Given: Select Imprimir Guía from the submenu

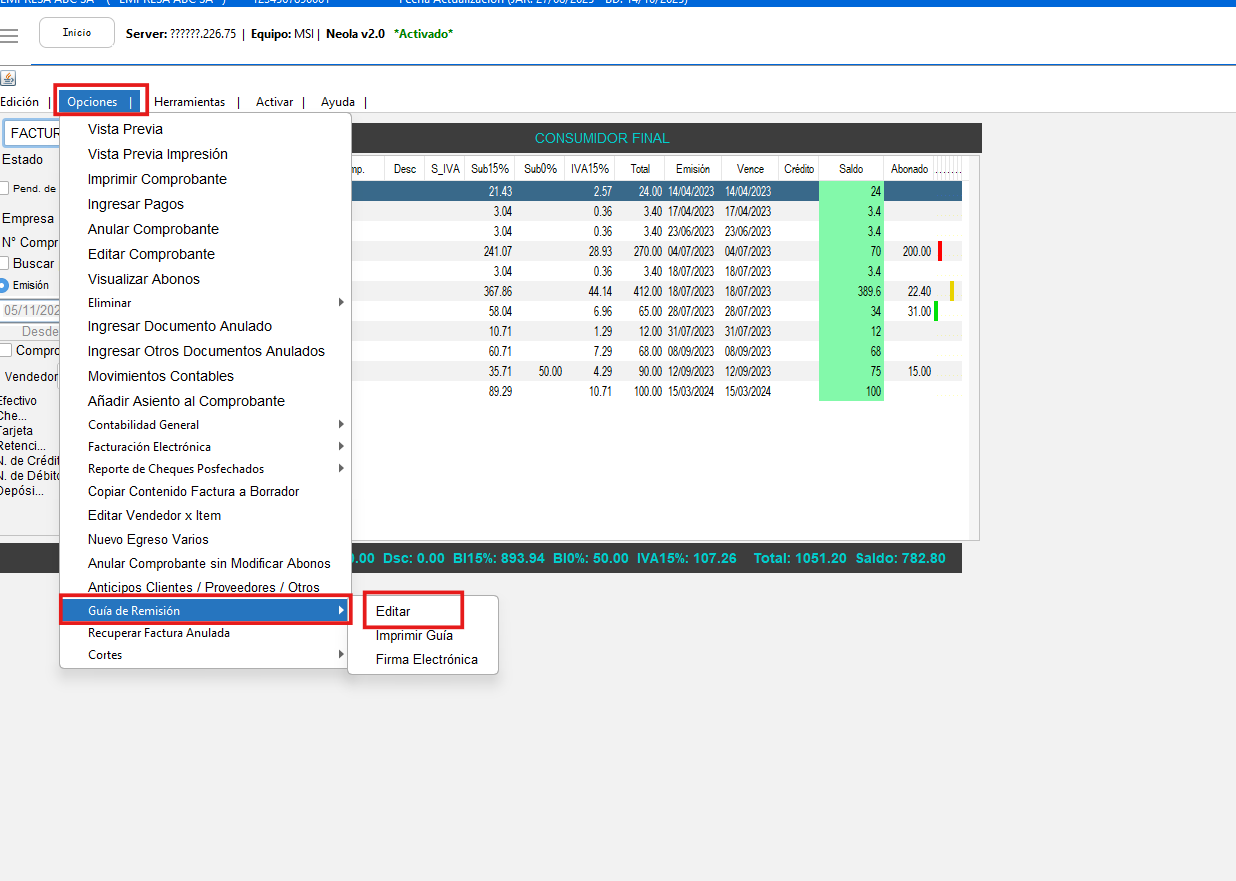Looking at the screenshot, I should pos(414,635).
